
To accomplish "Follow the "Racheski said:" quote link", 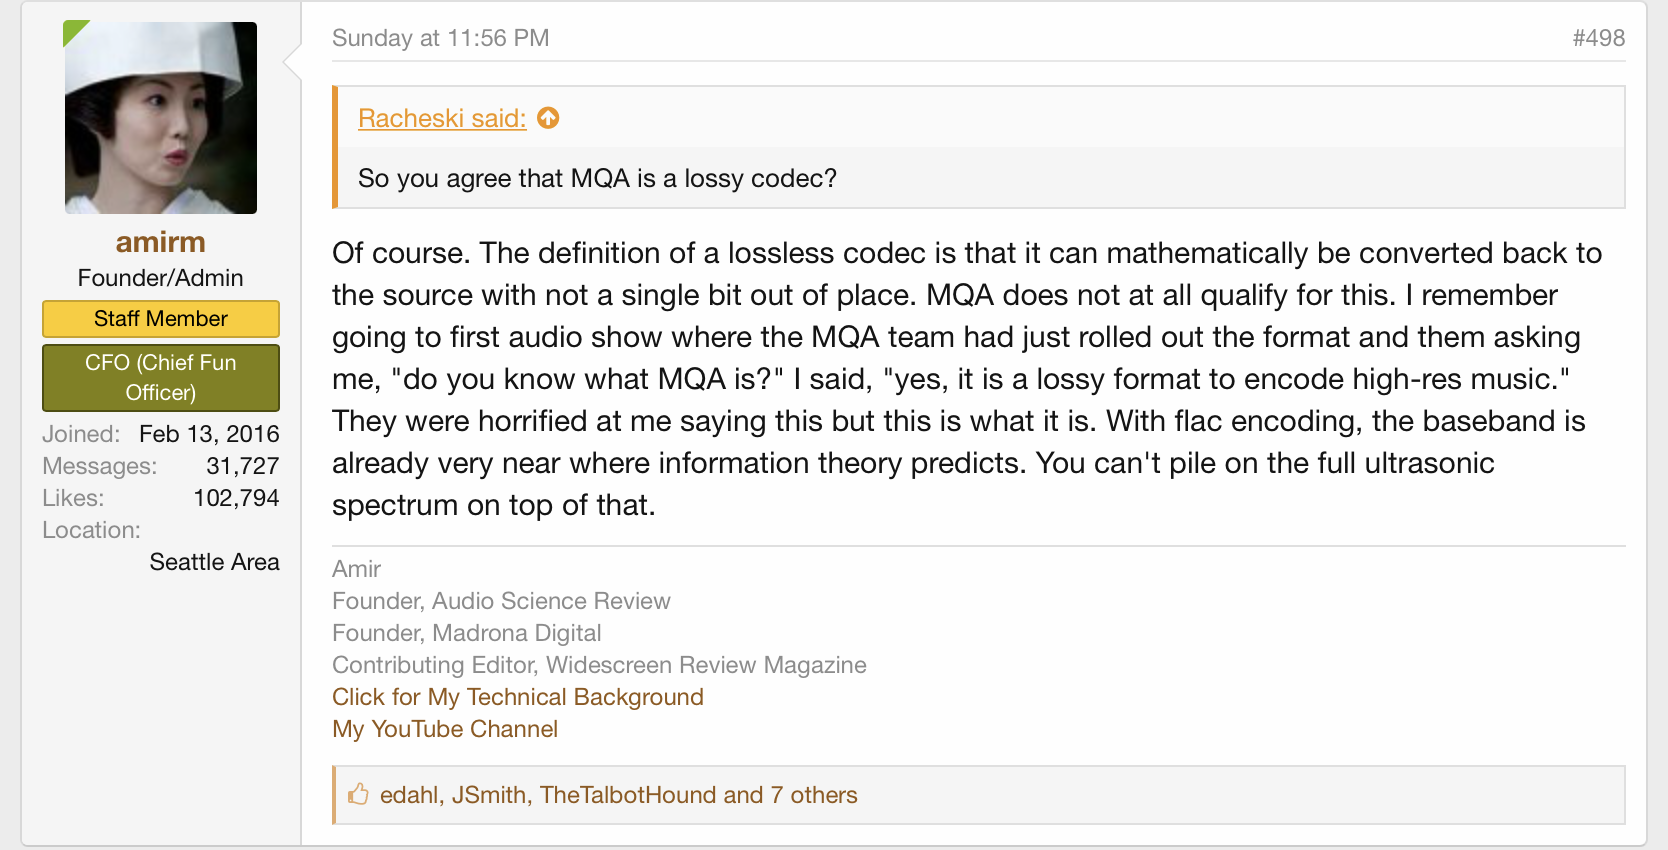I will click(441, 118).
